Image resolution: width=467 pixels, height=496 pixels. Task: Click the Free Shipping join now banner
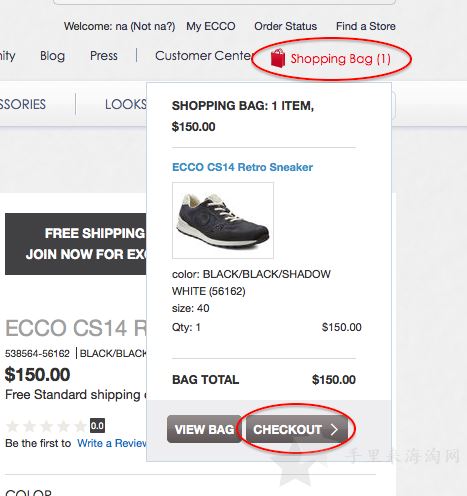click(76, 244)
